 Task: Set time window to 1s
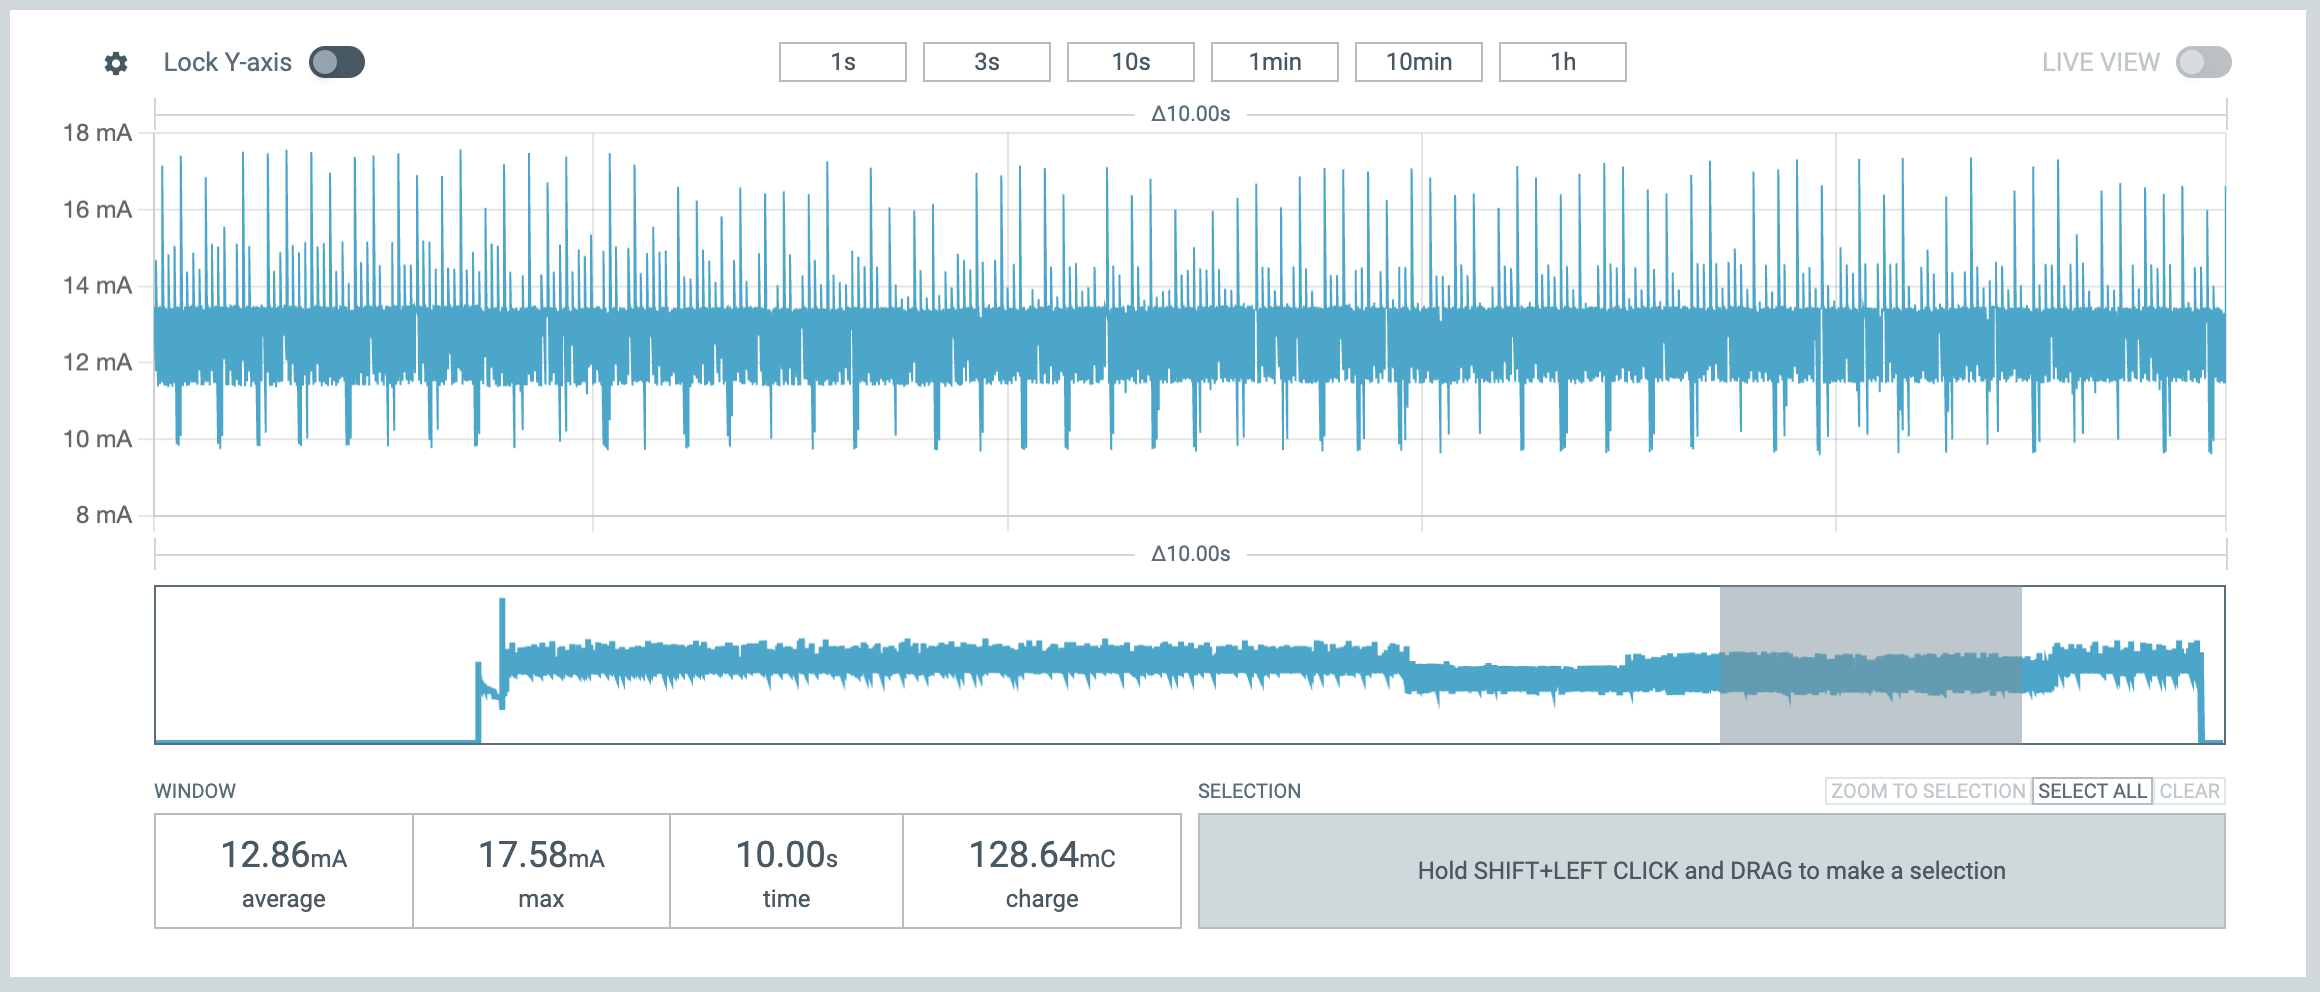[x=843, y=62]
